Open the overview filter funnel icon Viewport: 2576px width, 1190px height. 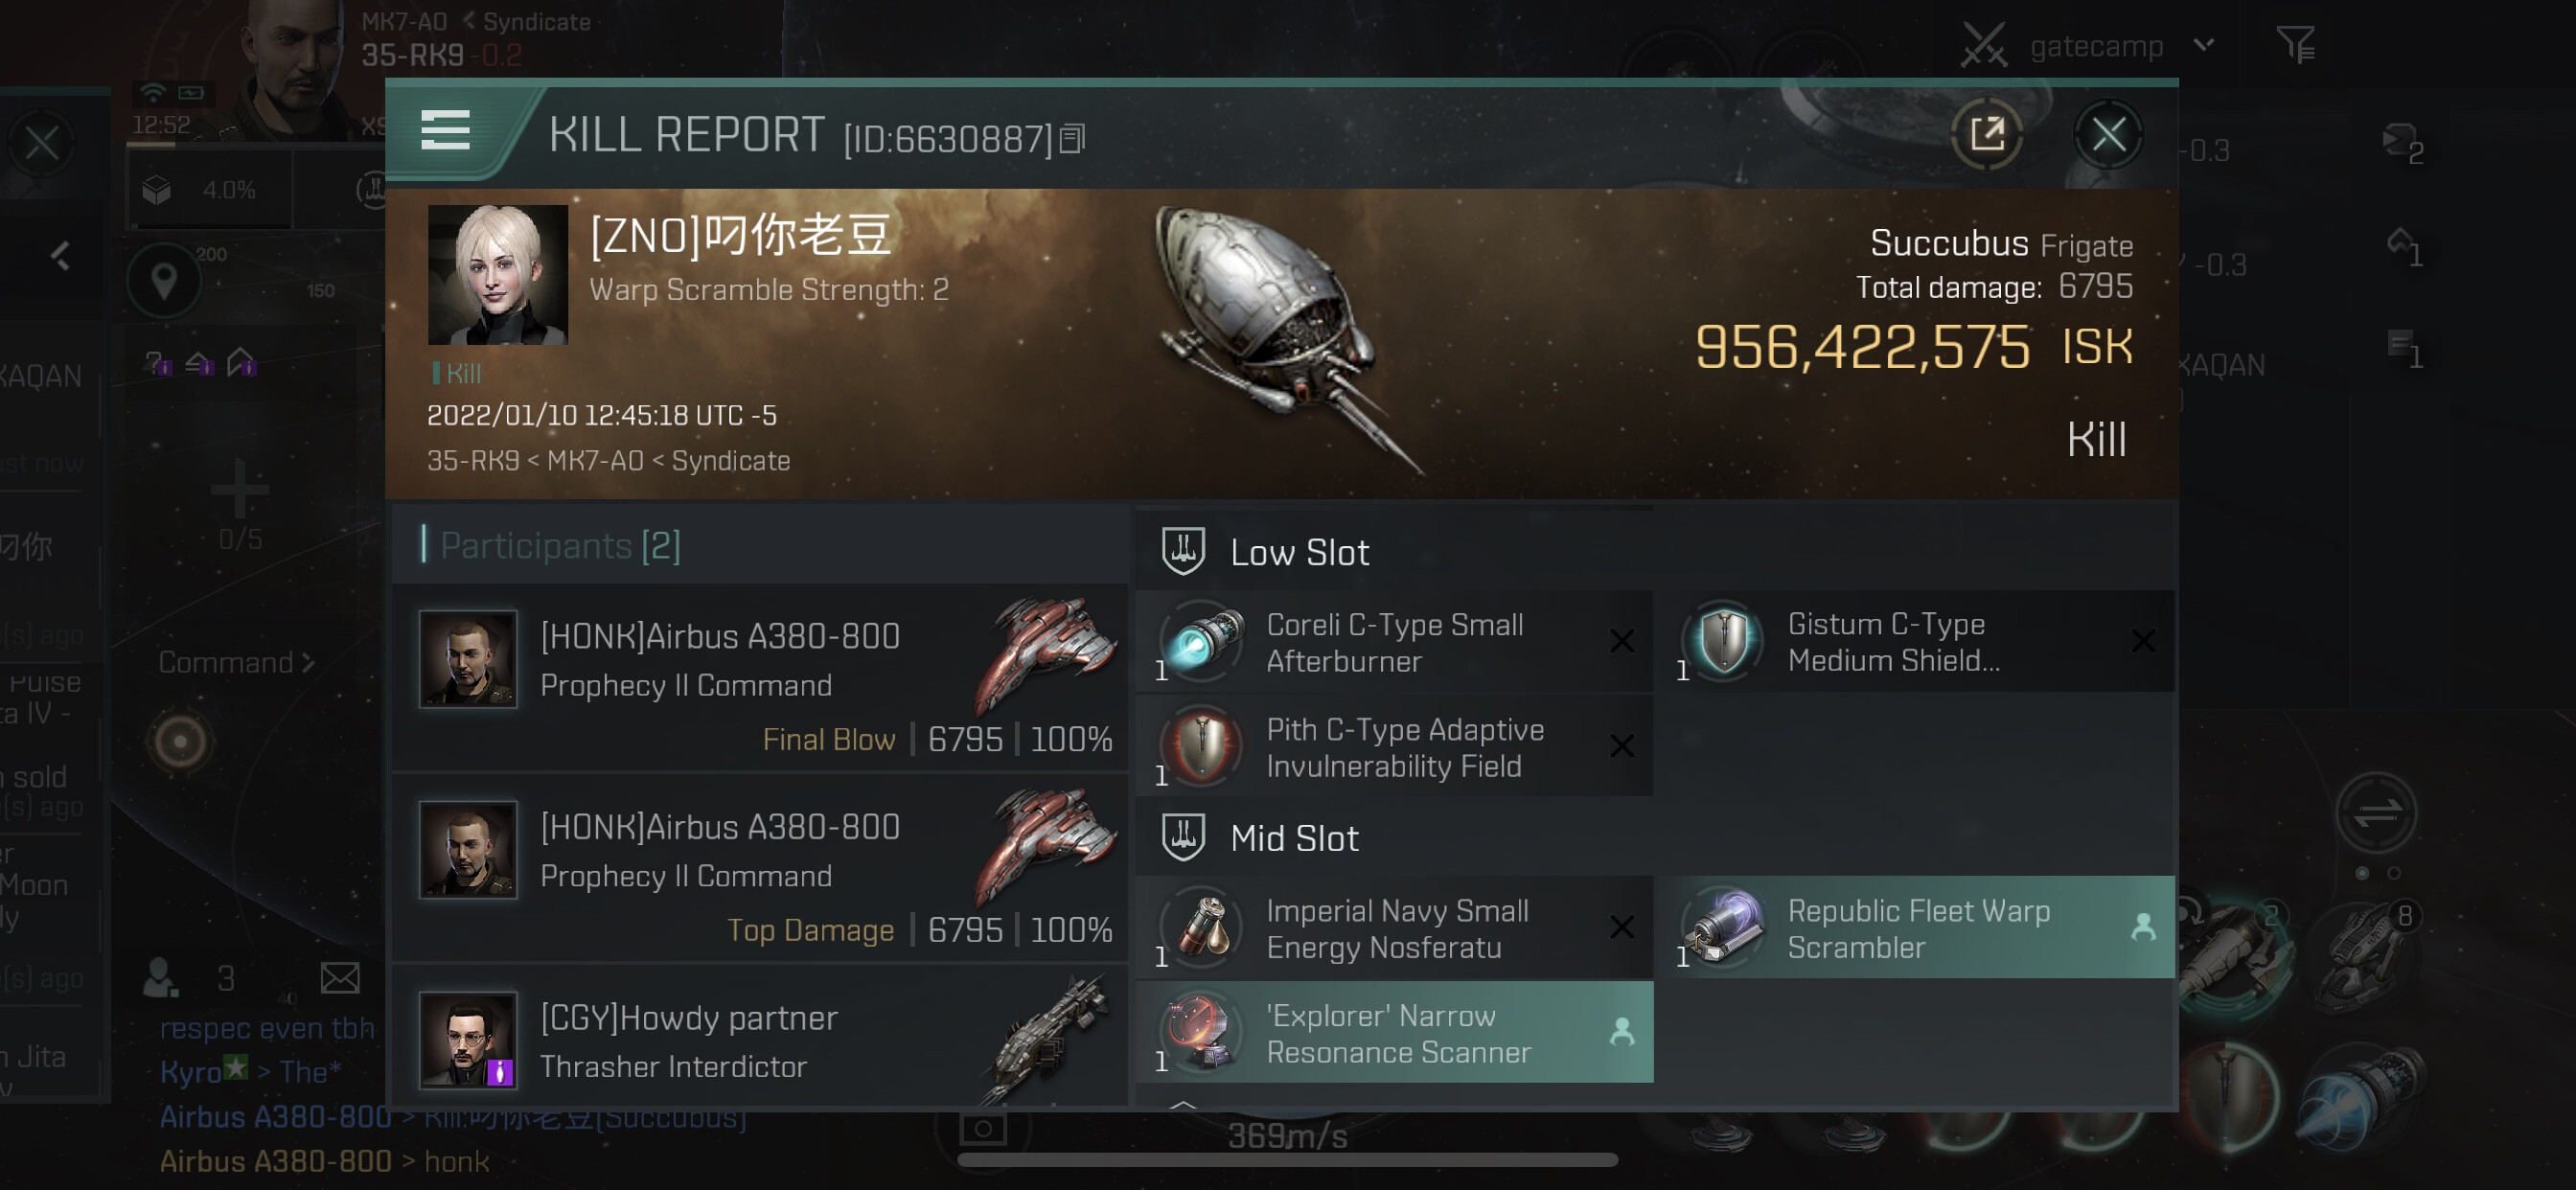(2296, 45)
